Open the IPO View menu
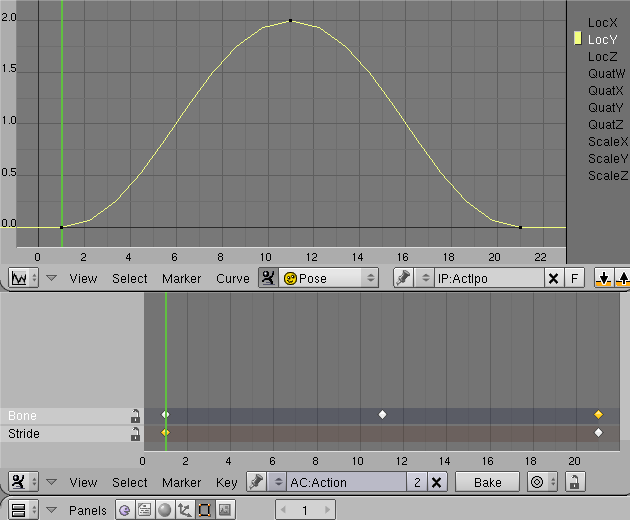This screenshot has height=520, width=630. point(83,278)
